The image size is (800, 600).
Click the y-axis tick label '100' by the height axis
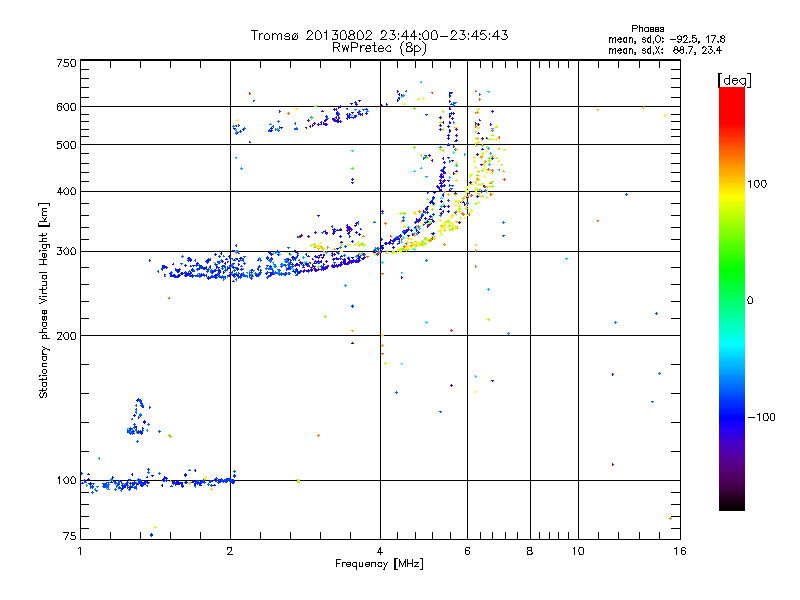pos(66,480)
